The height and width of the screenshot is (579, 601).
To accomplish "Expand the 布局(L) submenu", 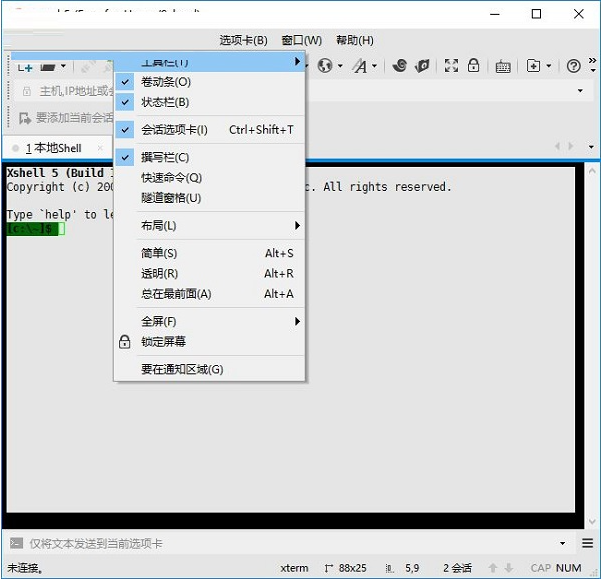I will pos(209,226).
